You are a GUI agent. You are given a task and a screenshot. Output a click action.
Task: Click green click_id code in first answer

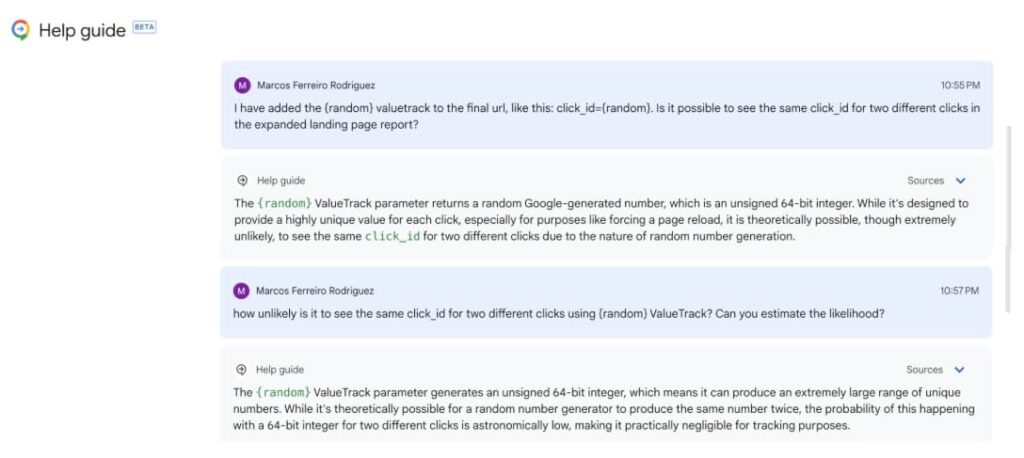point(392,236)
